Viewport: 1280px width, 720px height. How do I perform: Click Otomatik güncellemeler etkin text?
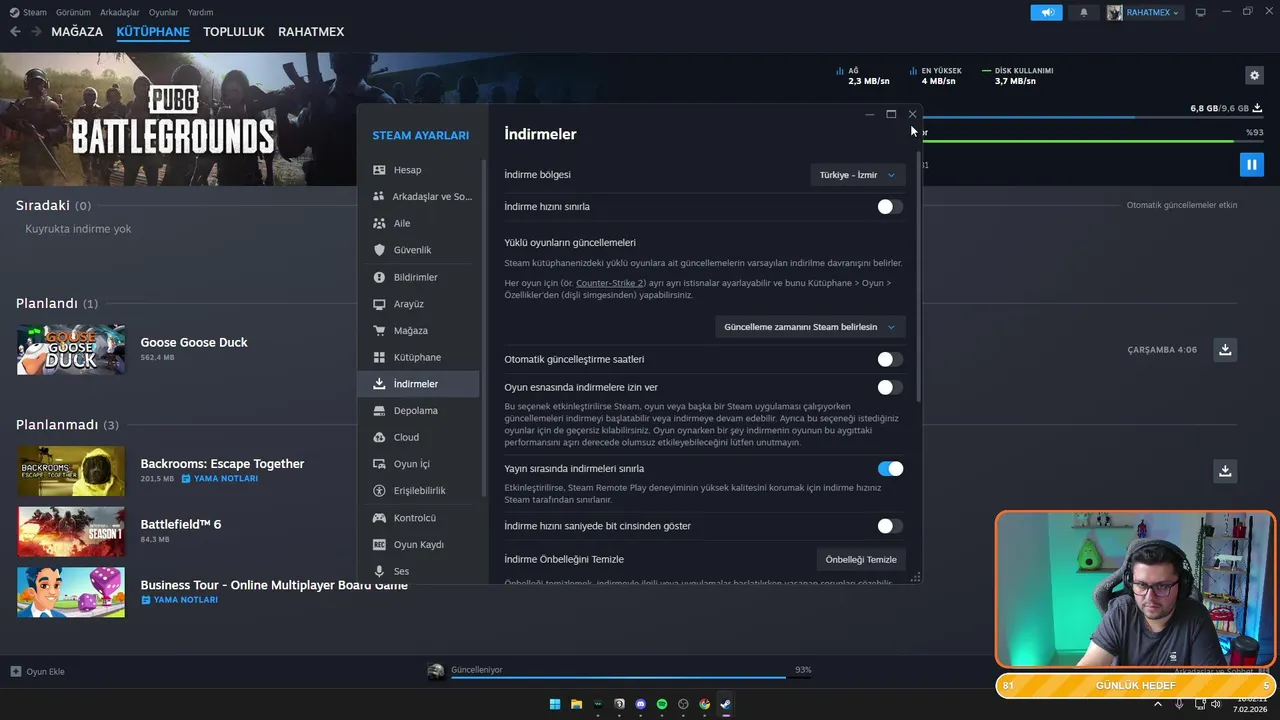click(x=1182, y=205)
